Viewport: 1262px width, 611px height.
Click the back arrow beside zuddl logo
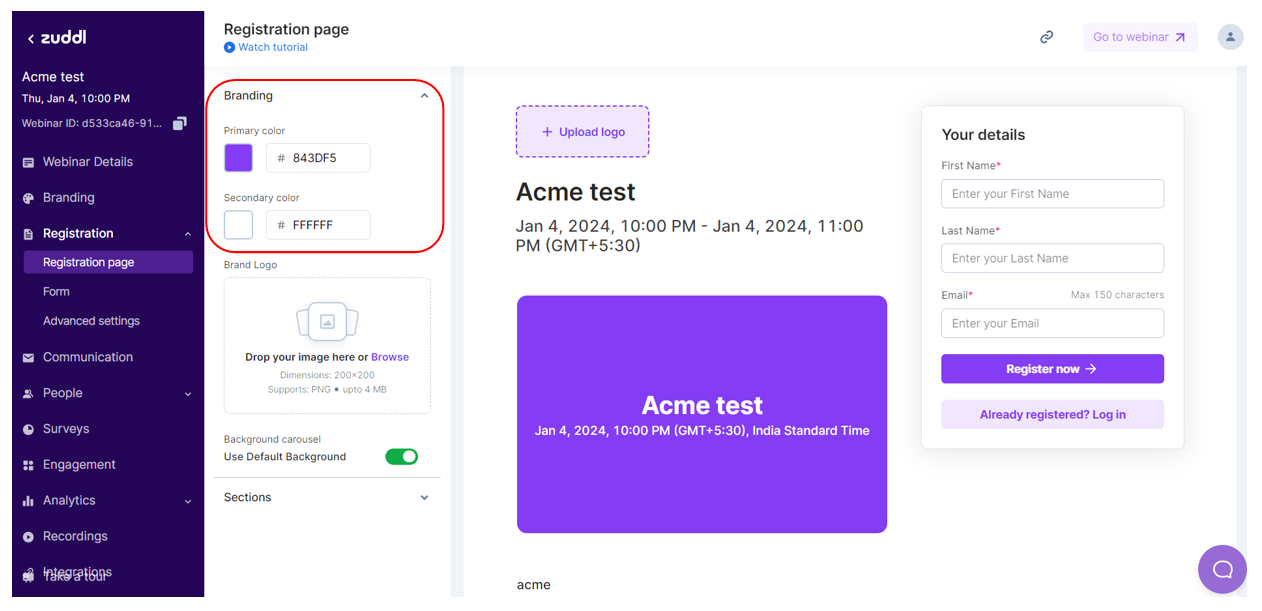[31, 39]
